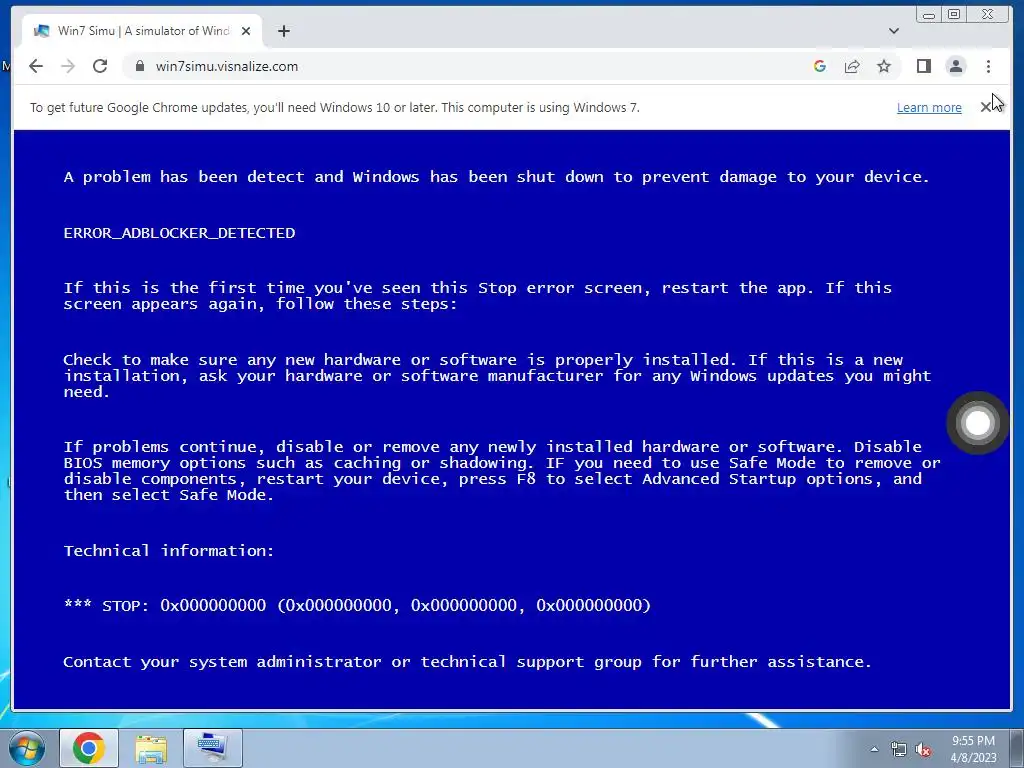Open the Chrome profile menu

pos(956,66)
